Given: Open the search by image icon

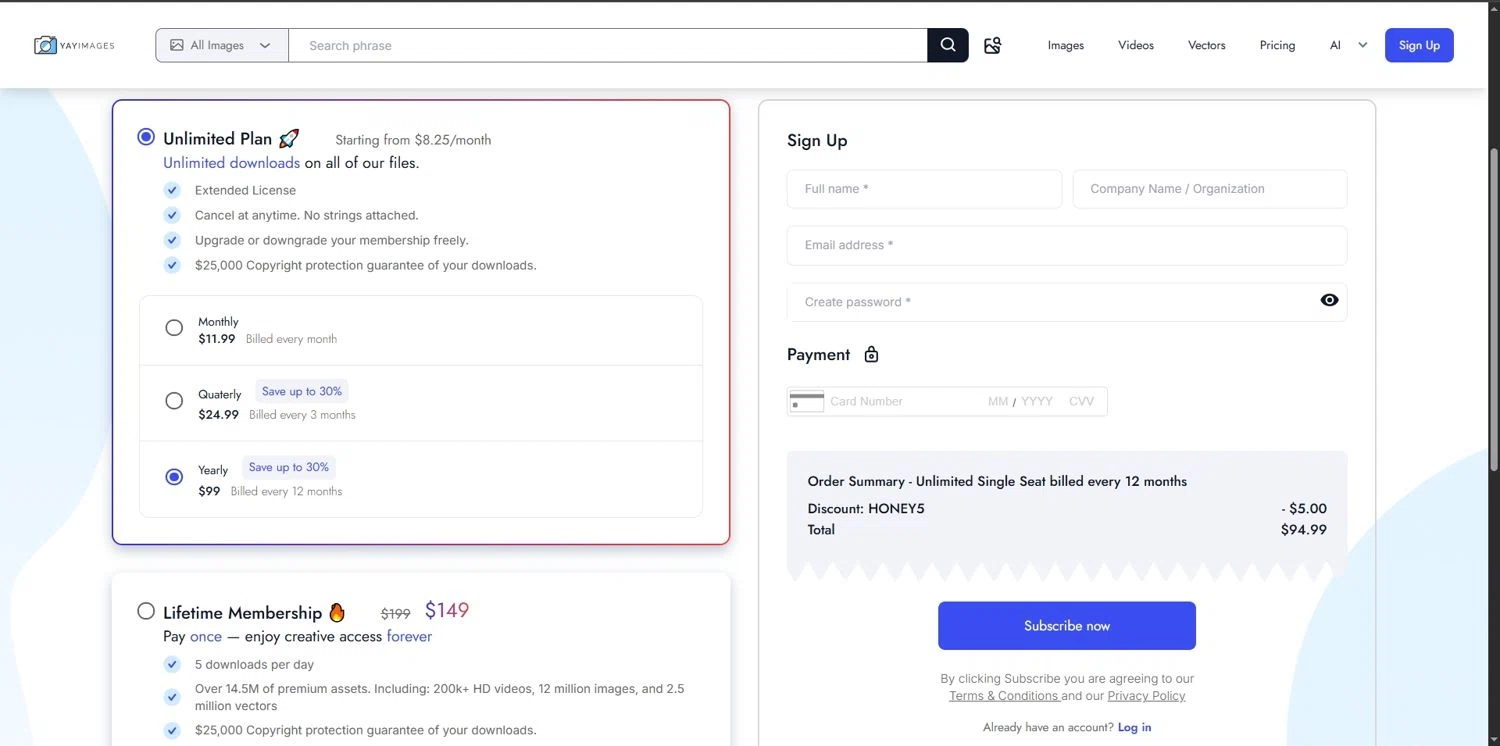Looking at the screenshot, I should point(992,45).
